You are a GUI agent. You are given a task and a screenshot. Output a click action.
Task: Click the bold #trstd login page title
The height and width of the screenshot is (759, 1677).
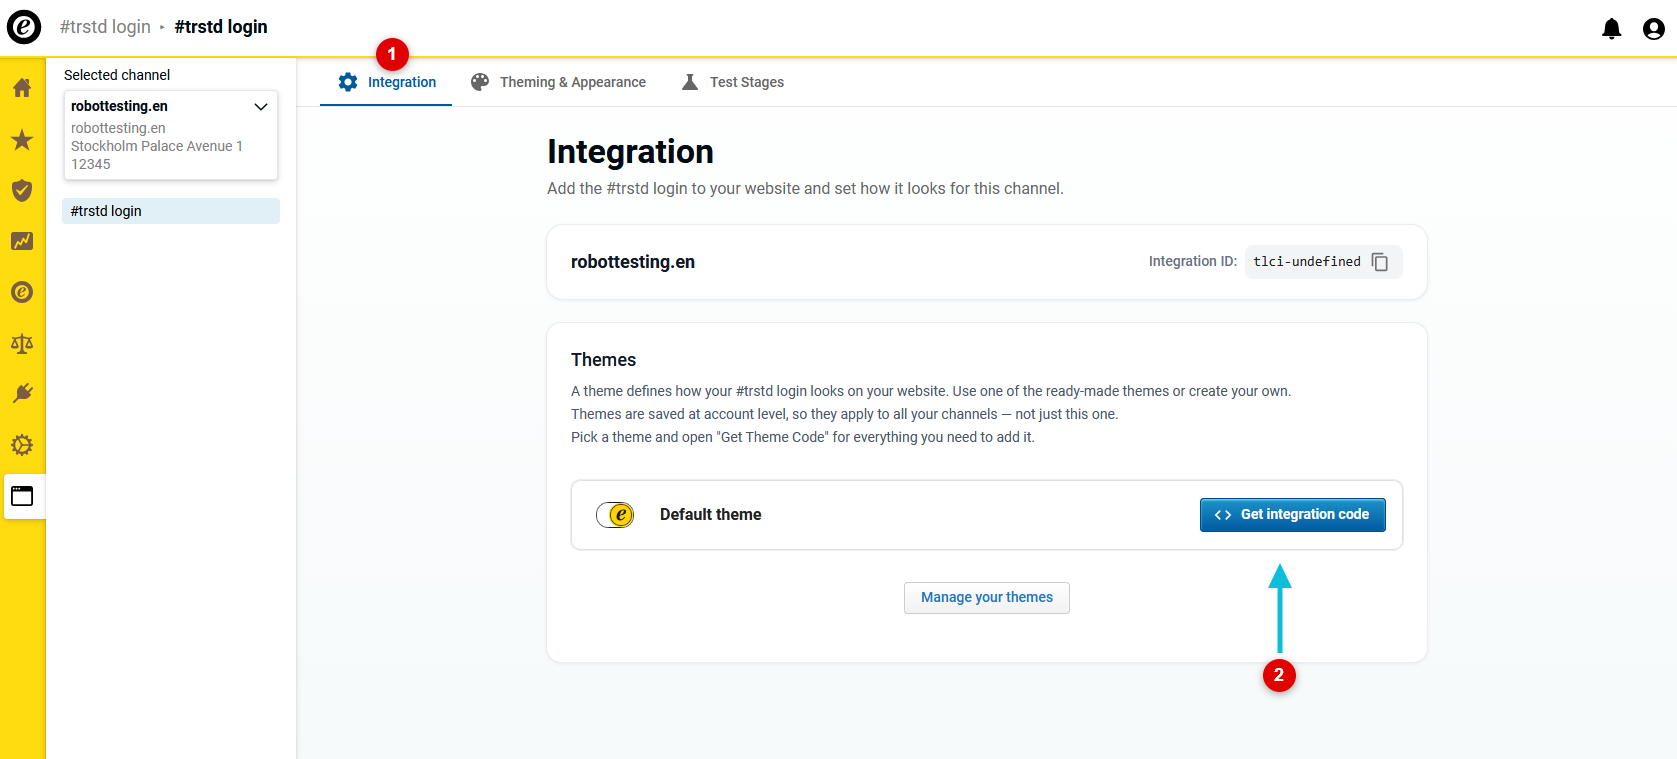[221, 27]
